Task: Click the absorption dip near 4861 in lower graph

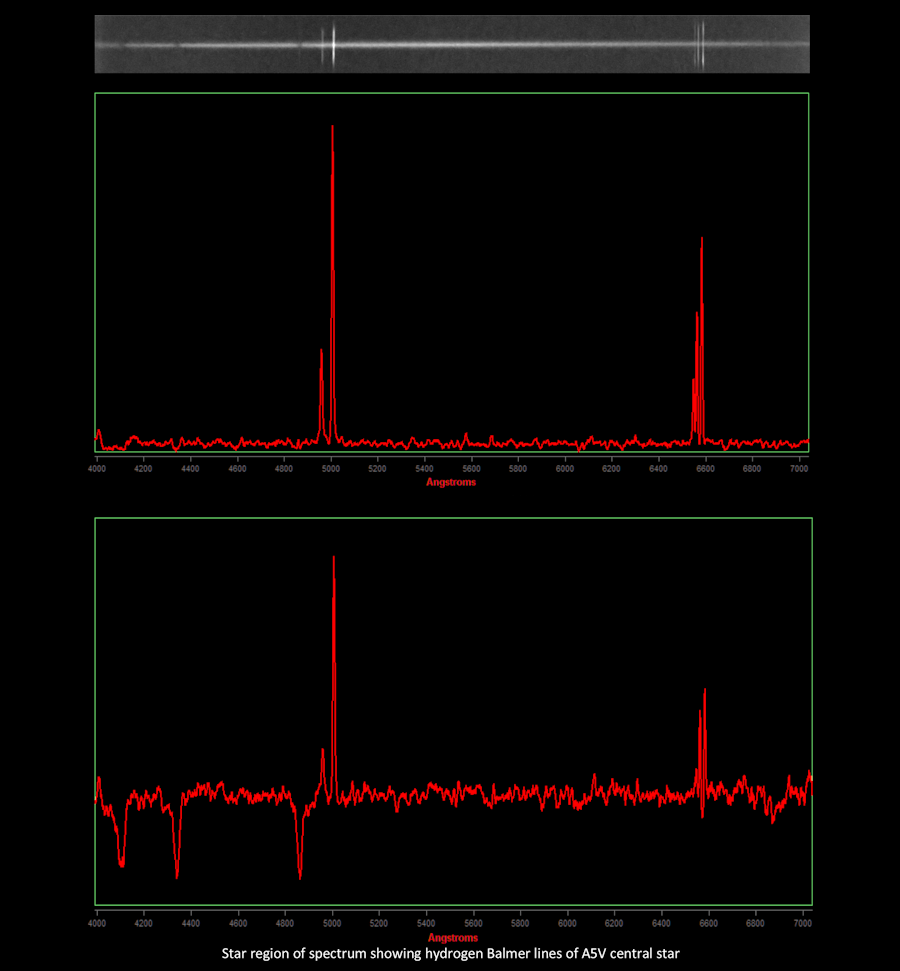Action: click(x=300, y=875)
